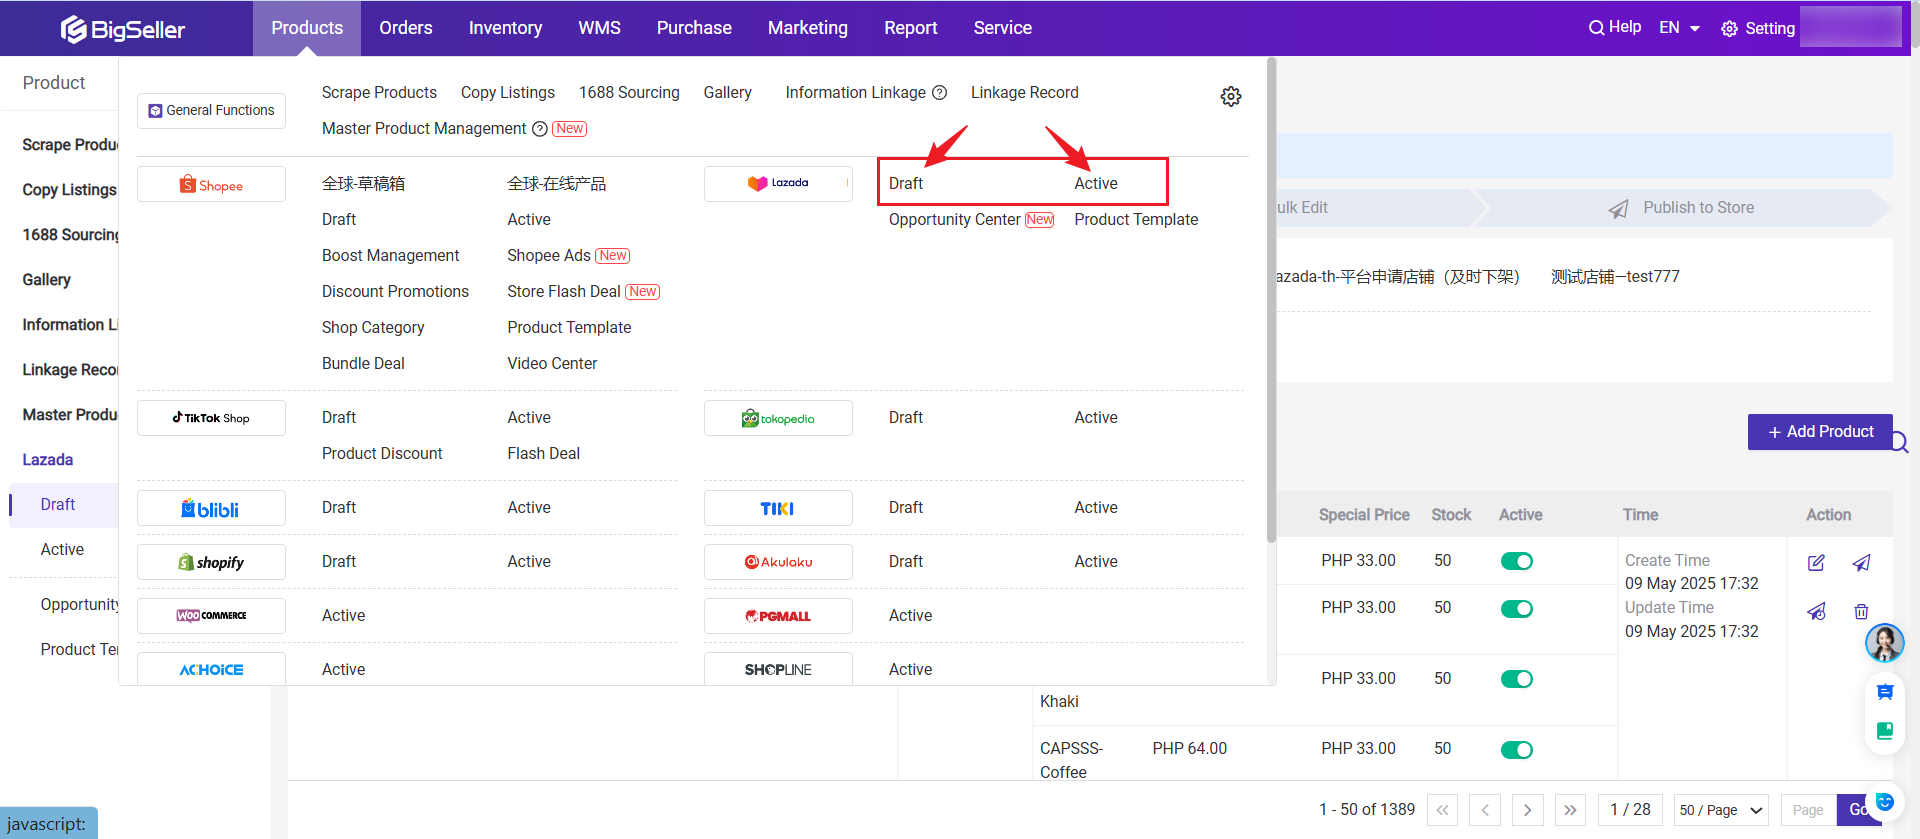Click the BigSeller logo
The width and height of the screenshot is (1920, 839).
pyautogui.click(x=122, y=29)
